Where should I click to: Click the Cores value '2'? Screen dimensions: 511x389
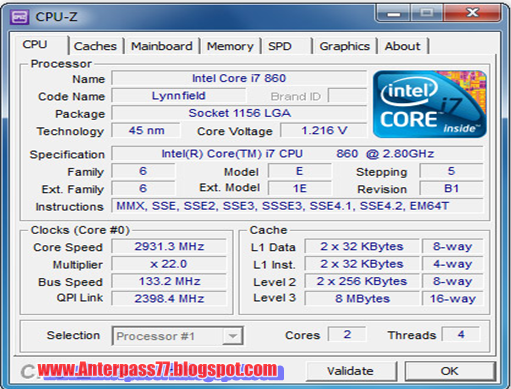347,334
